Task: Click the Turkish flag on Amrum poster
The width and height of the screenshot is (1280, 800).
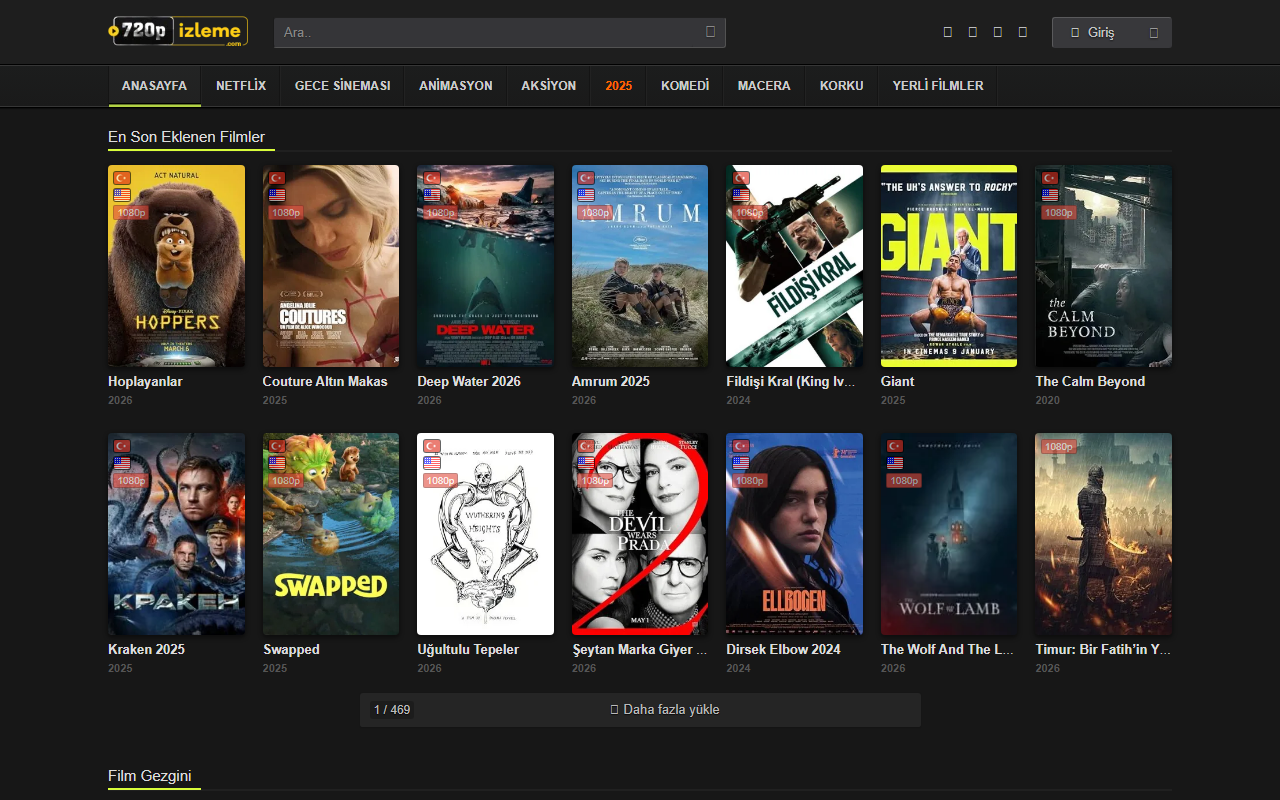Action: (x=585, y=178)
